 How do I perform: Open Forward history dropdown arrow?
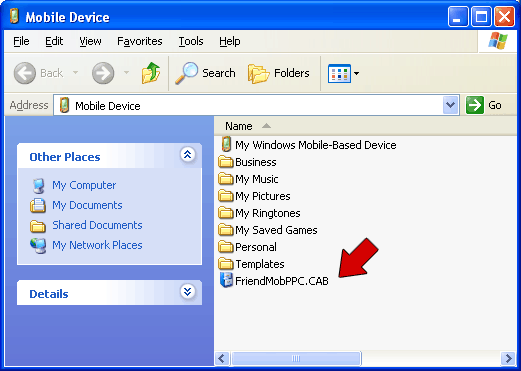coord(126,72)
